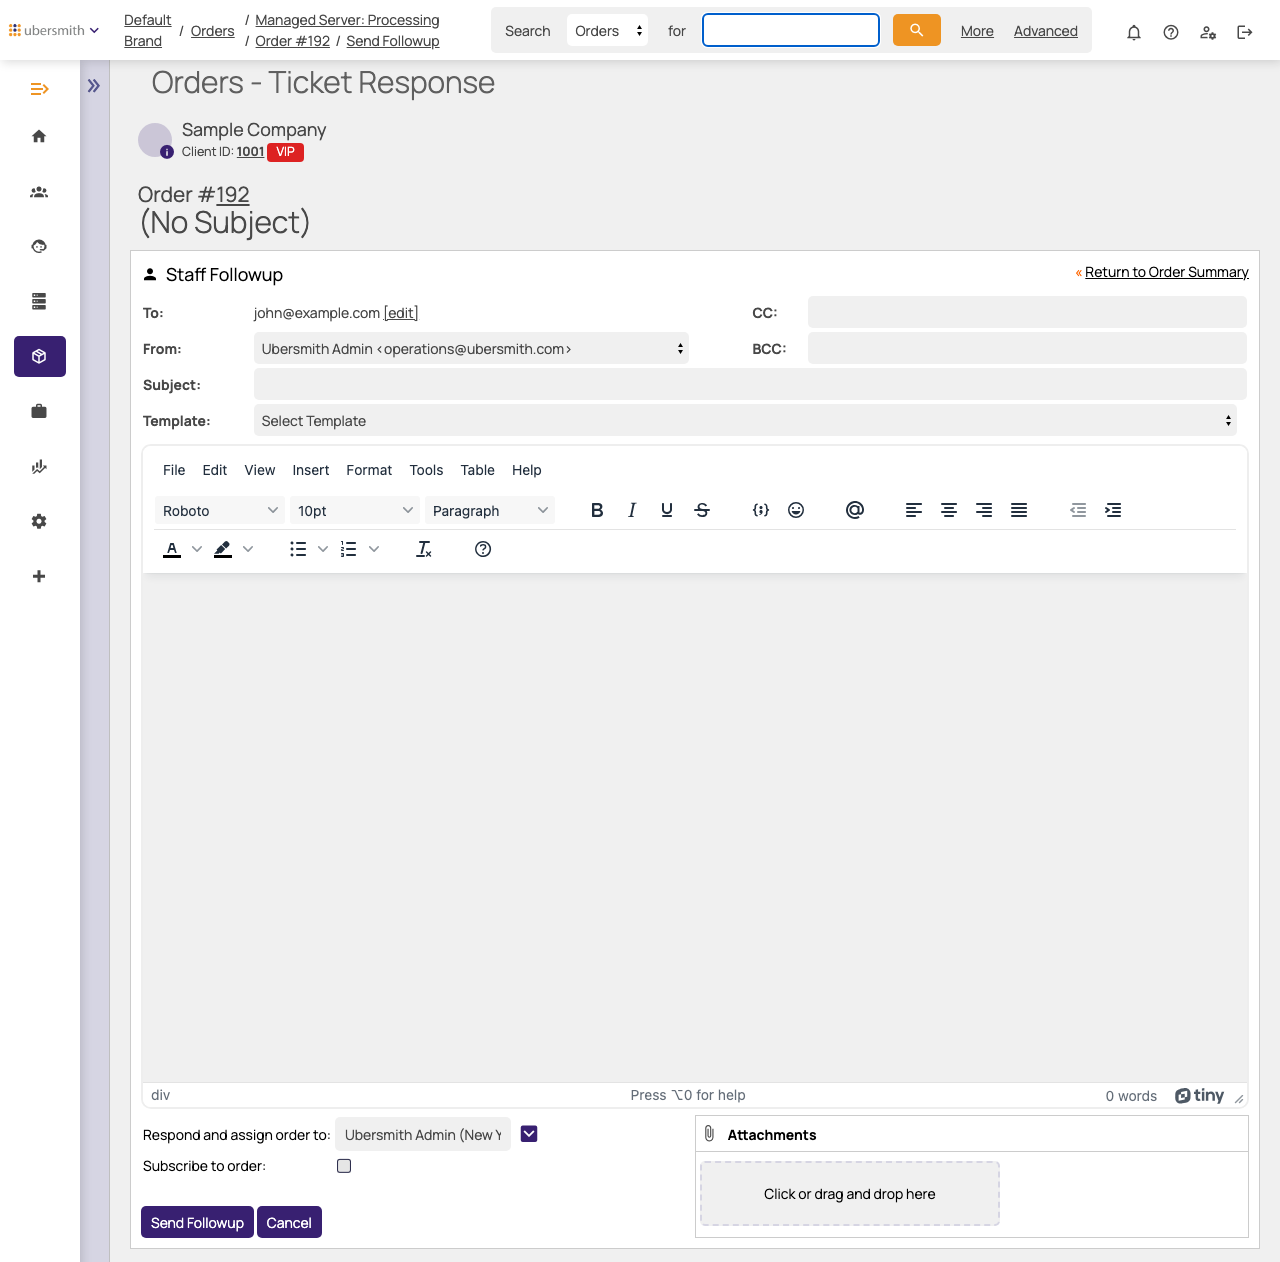
Task: Open the Clients sidebar icon
Action: [39, 191]
